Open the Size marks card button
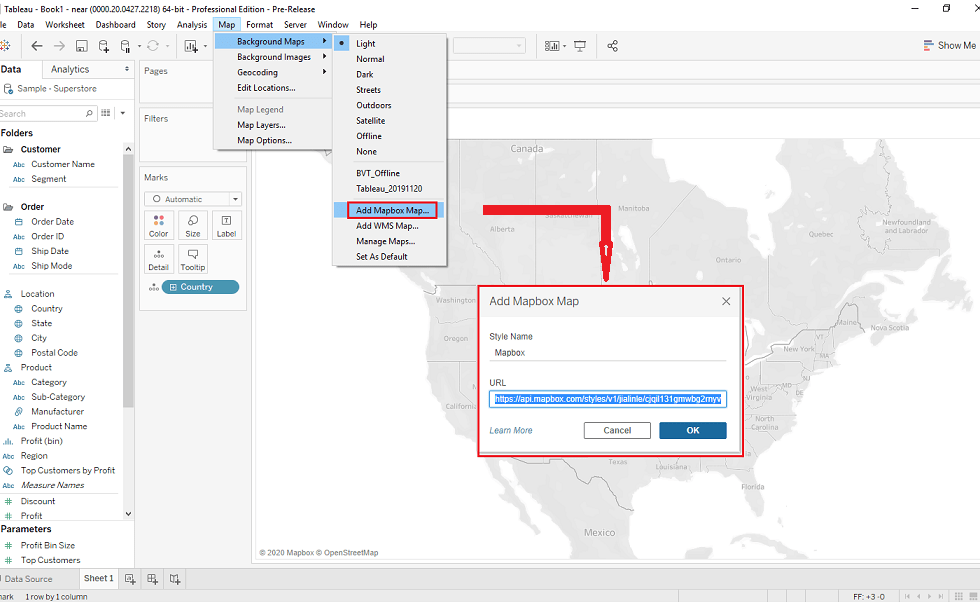980x602 pixels. pos(192,225)
